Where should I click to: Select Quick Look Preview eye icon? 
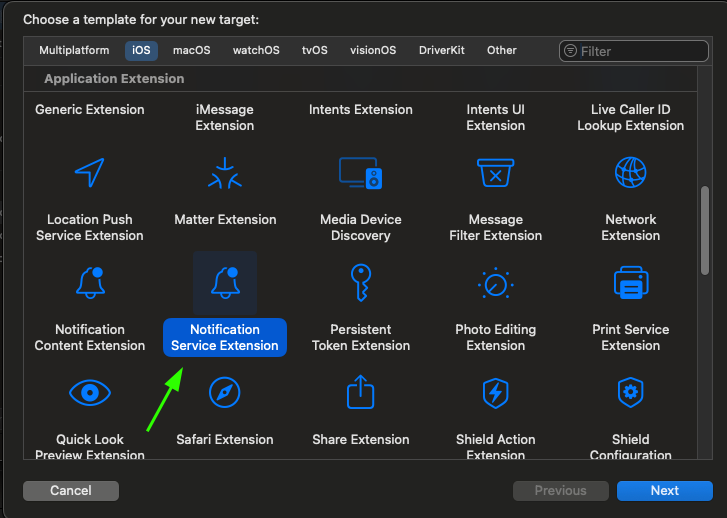tap(90, 393)
